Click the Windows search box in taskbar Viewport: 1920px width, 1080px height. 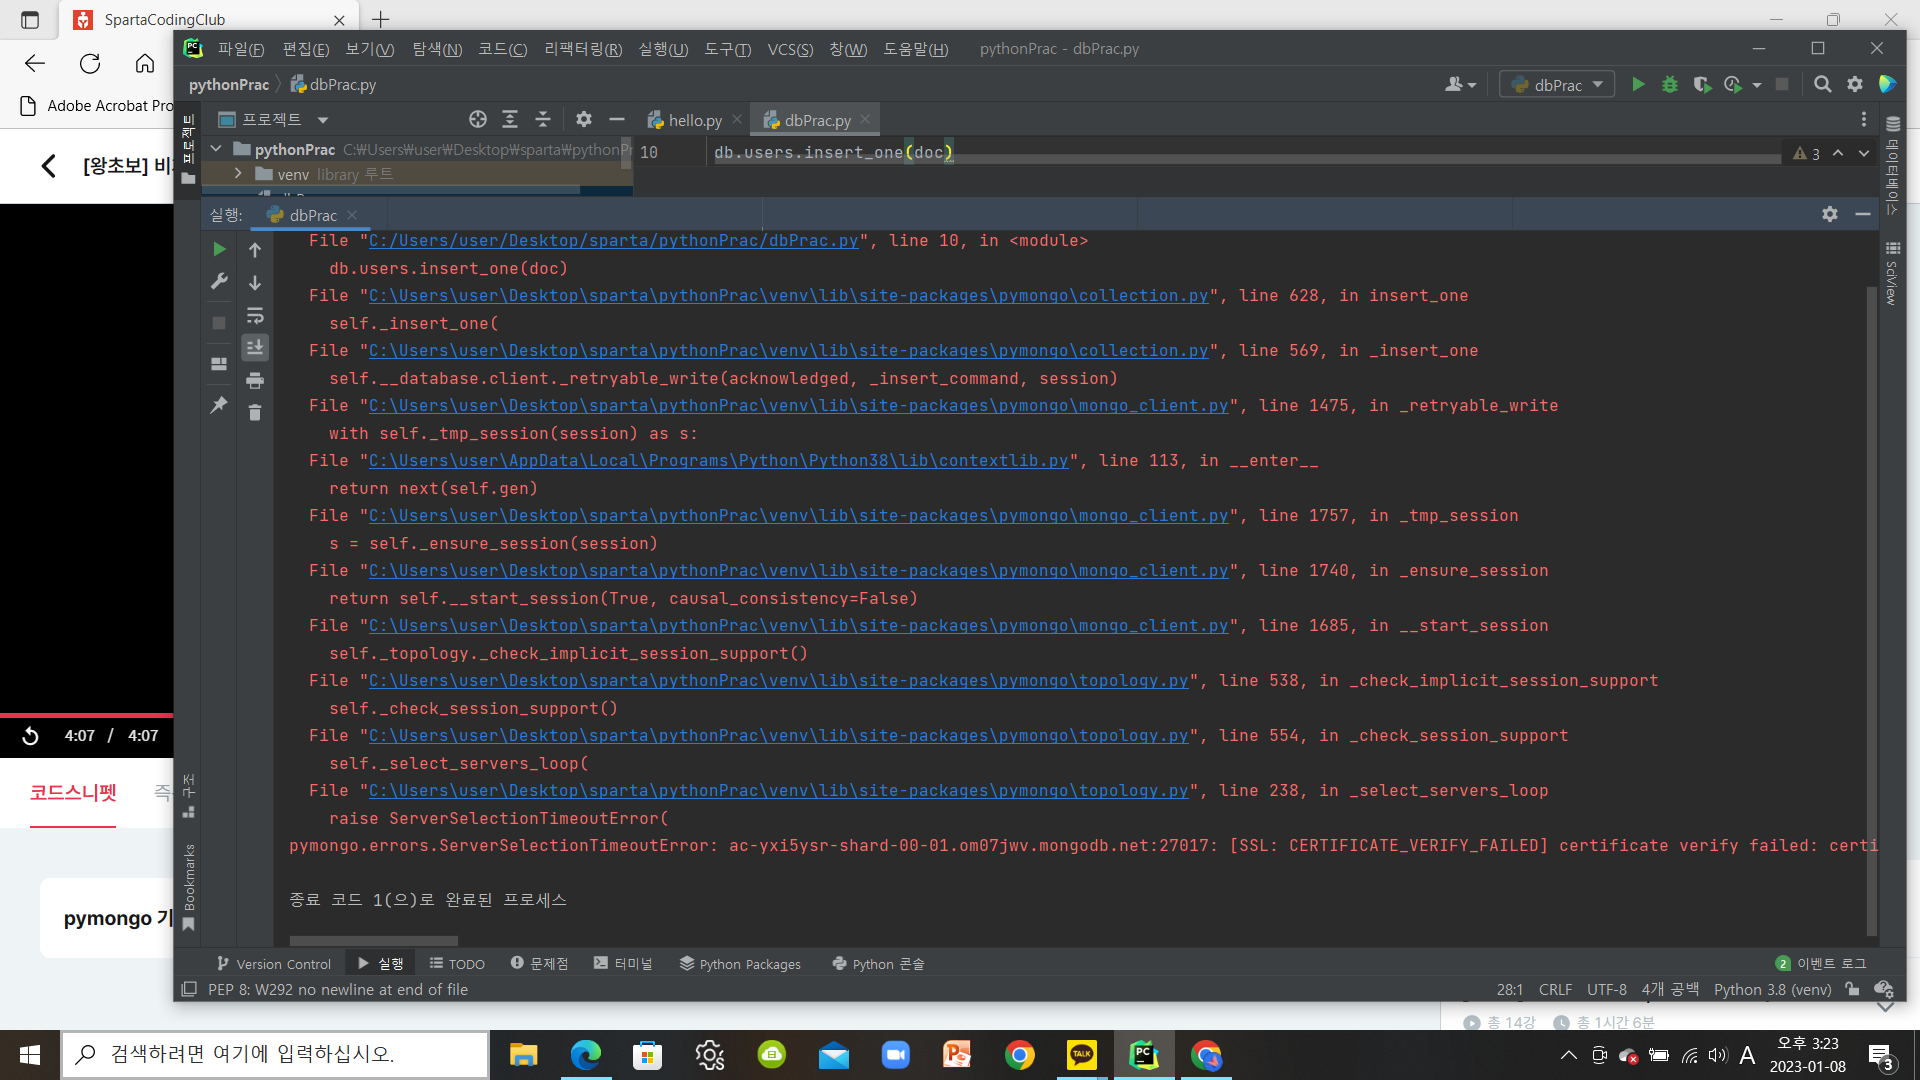275,1054
